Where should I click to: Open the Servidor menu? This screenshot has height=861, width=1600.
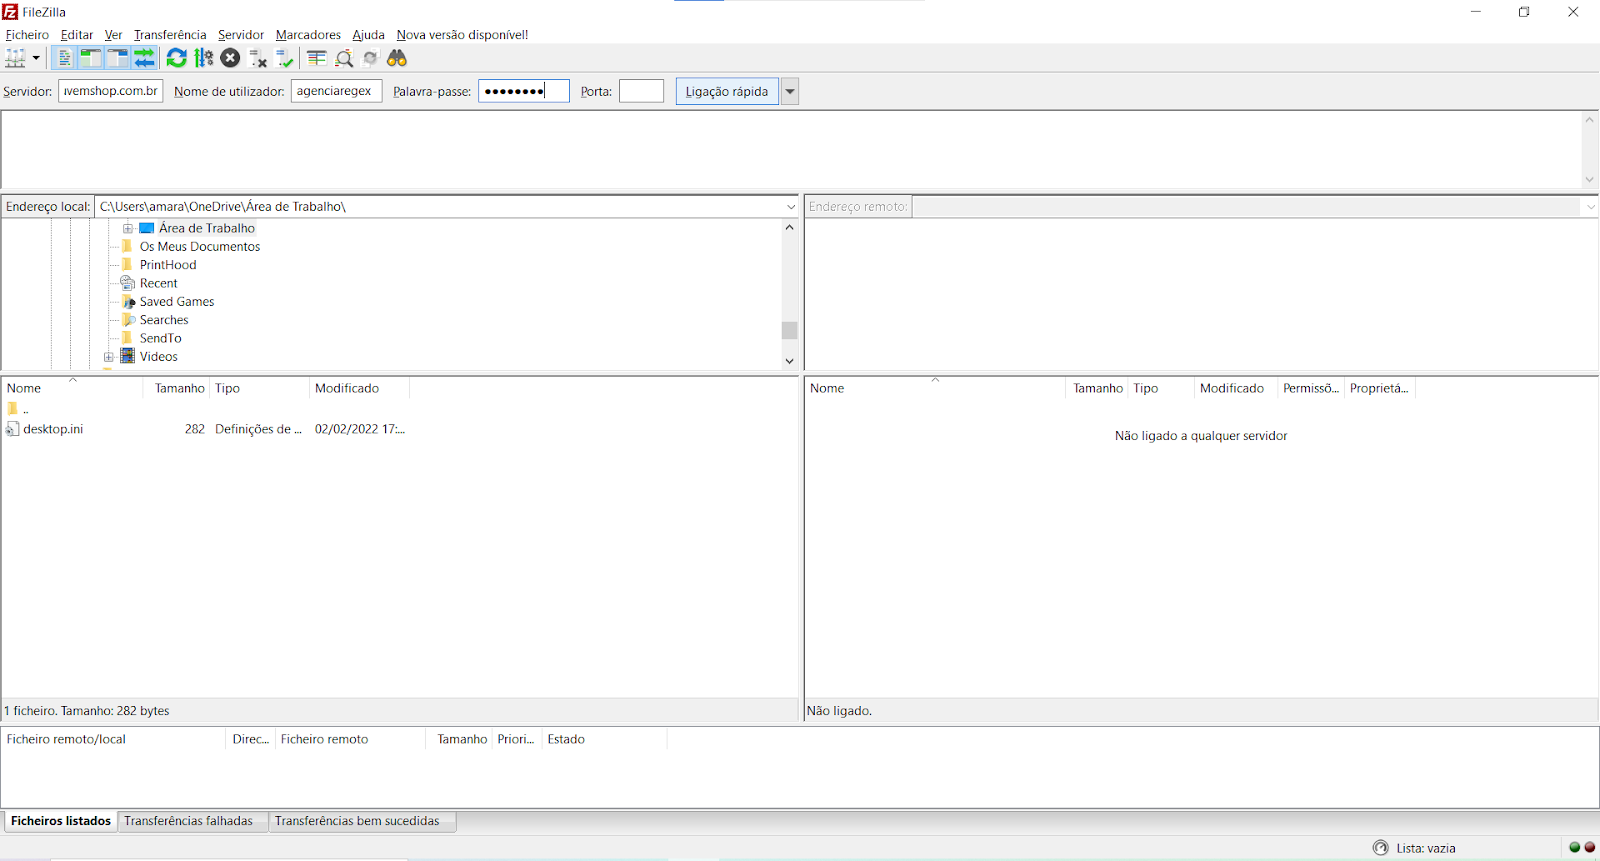click(241, 35)
